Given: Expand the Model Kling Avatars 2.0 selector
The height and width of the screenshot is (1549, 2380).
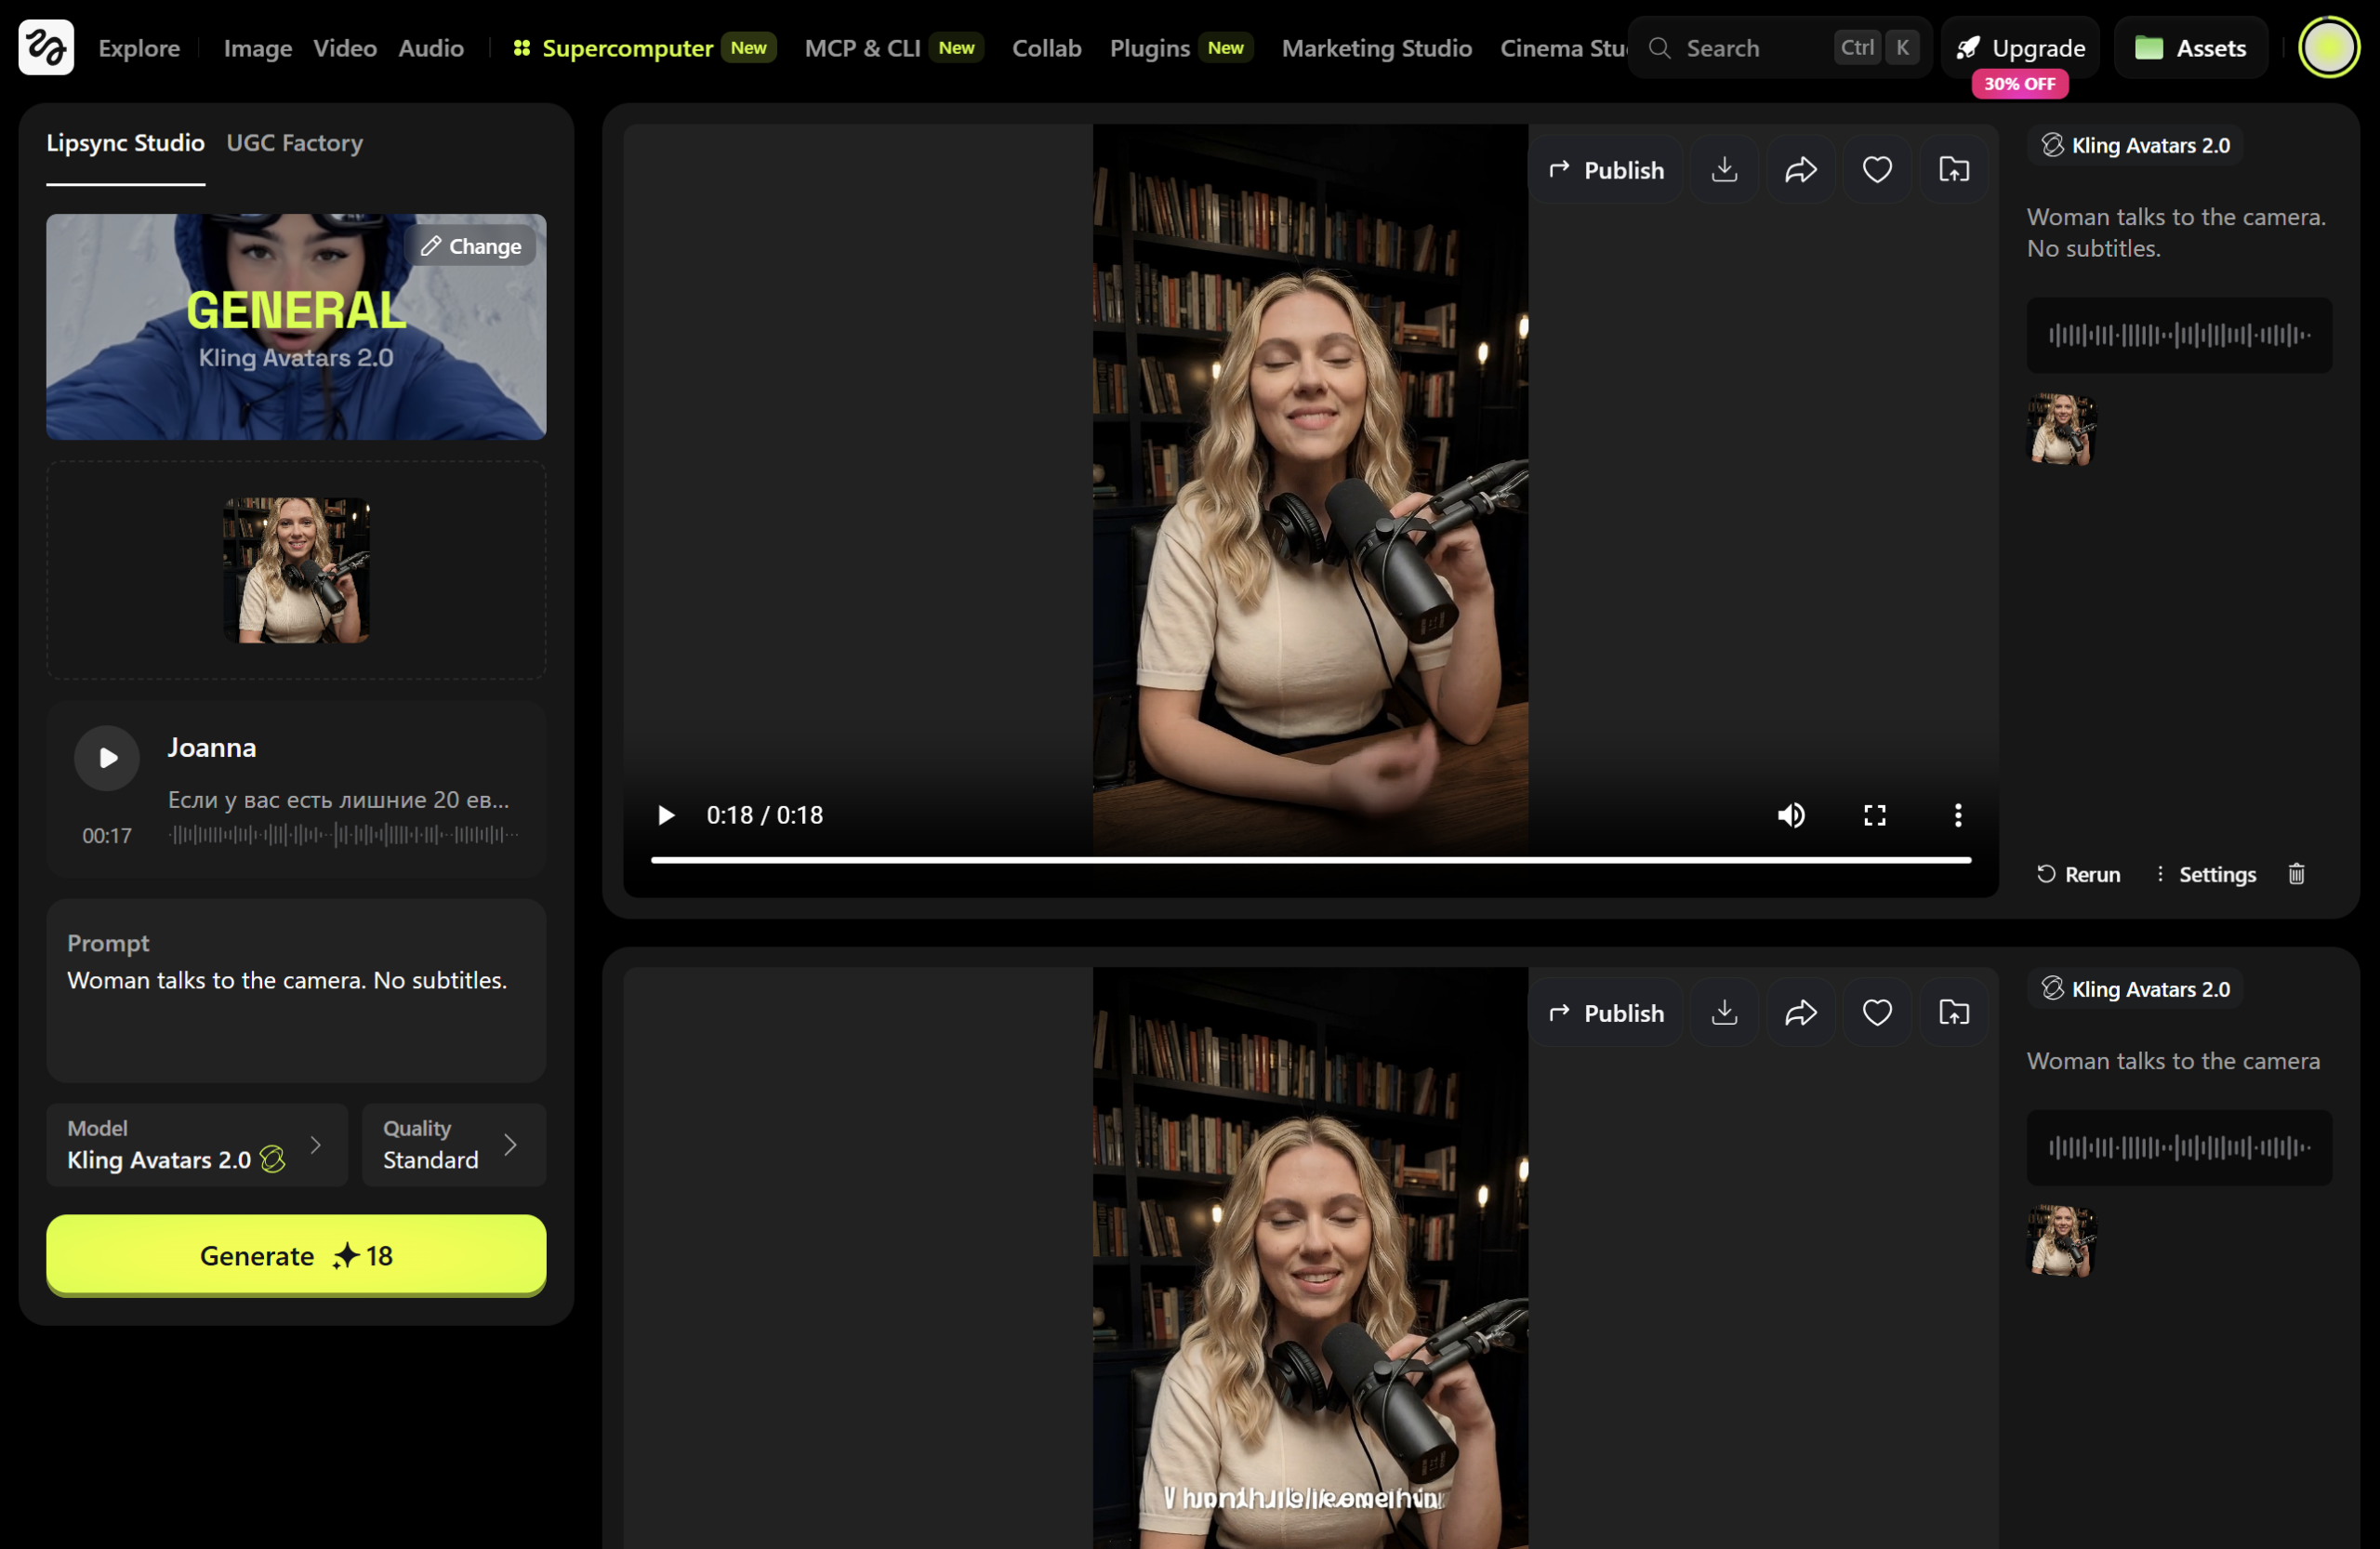Looking at the screenshot, I should pos(197,1145).
